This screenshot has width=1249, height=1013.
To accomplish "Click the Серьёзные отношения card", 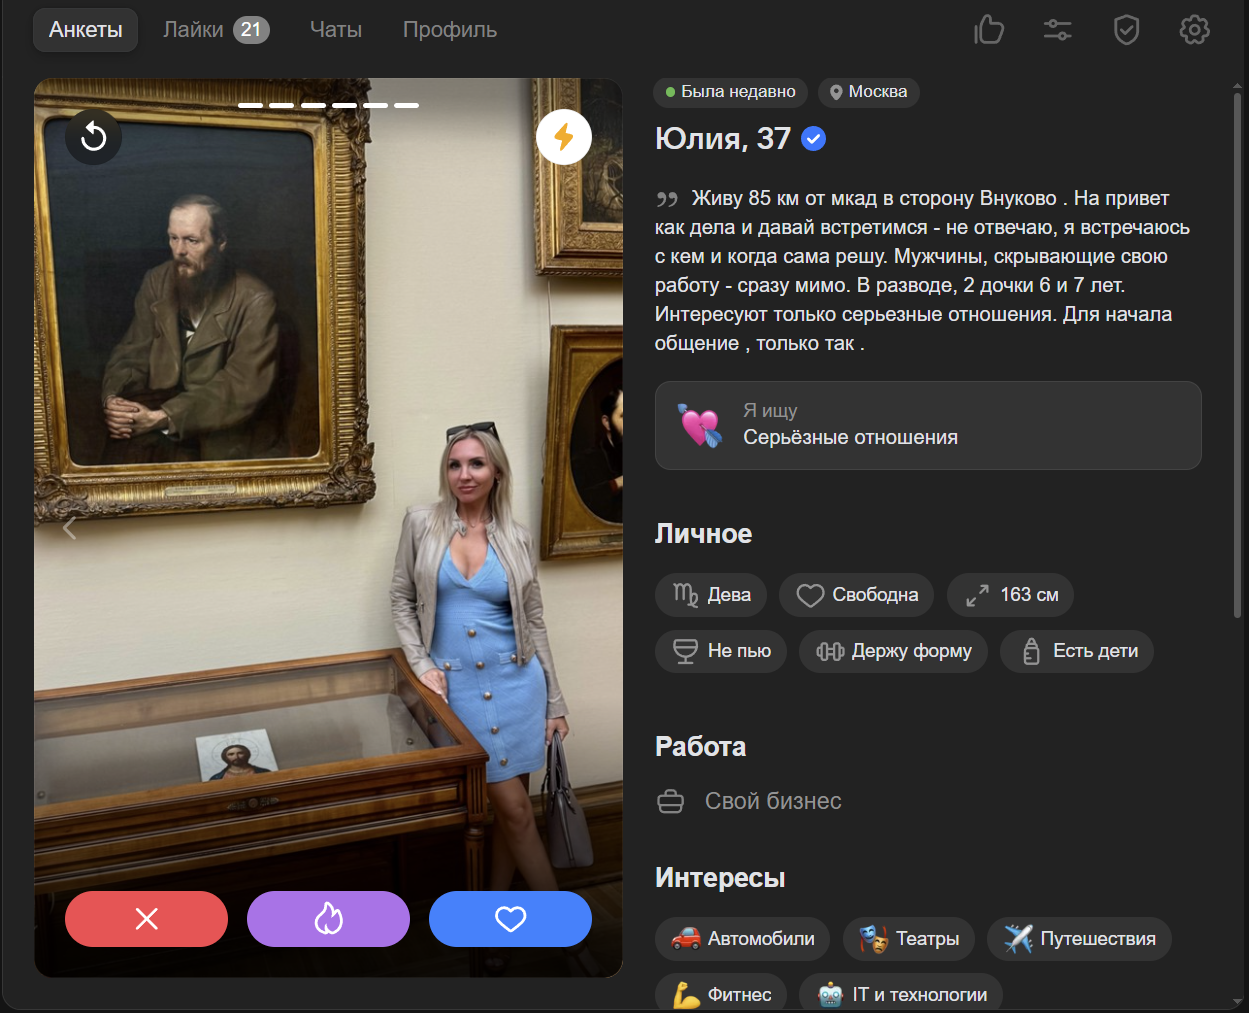I will 928,425.
